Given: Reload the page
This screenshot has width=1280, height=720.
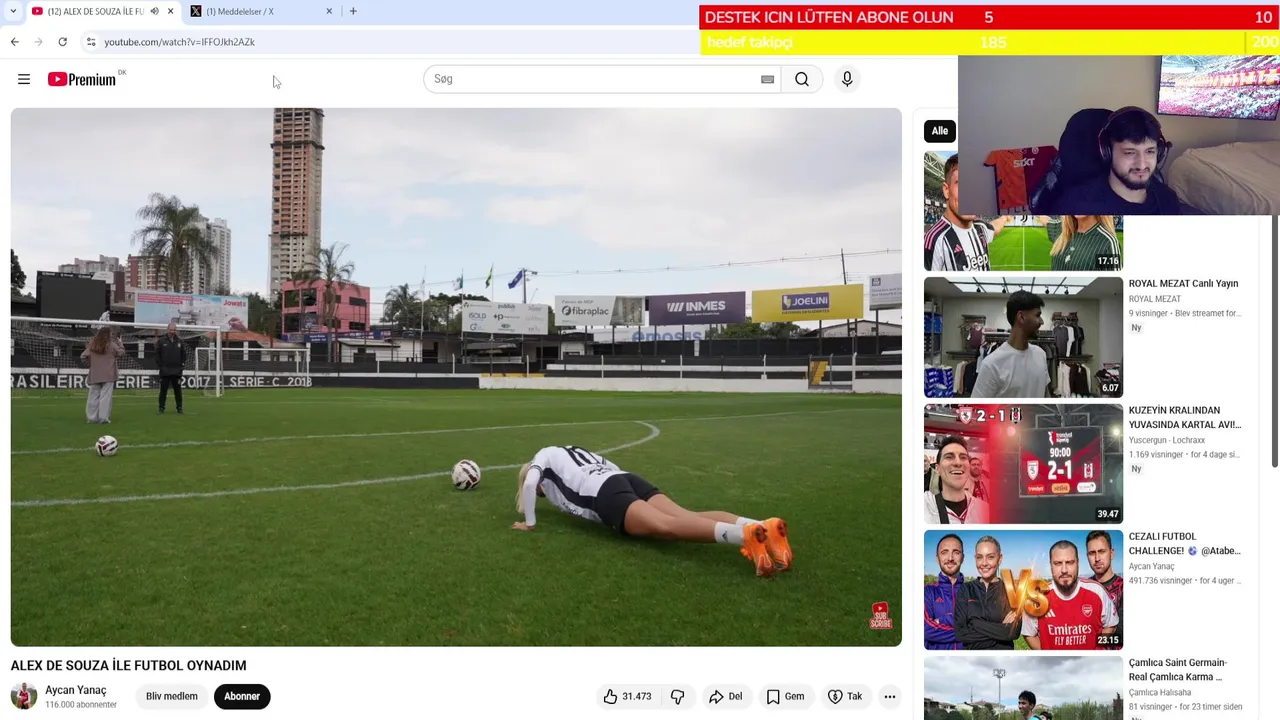Looking at the screenshot, I should (62, 42).
